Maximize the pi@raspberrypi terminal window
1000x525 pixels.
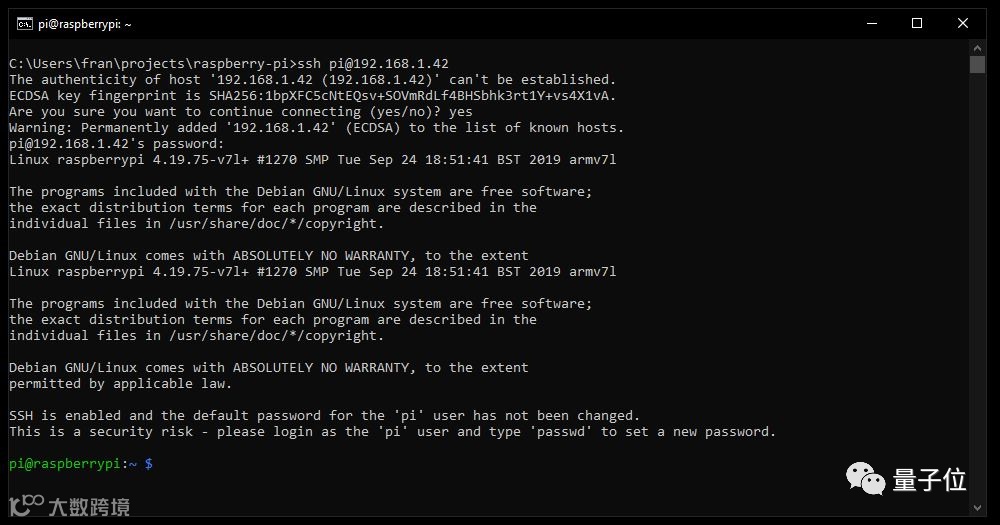pyautogui.click(x=917, y=24)
